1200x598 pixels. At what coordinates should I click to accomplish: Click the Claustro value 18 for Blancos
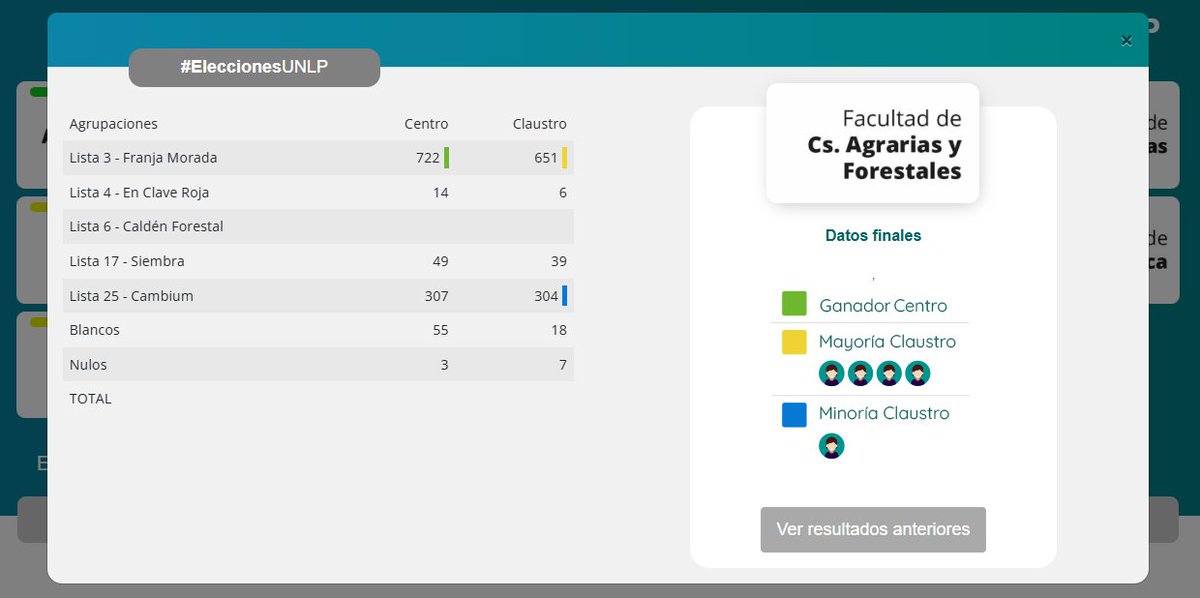click(x=558, y=330)
